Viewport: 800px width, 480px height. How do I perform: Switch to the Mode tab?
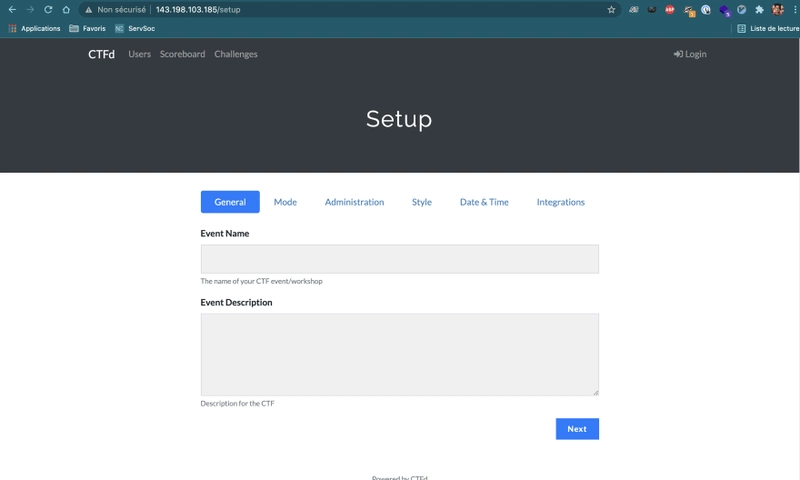tap(285, 202)
